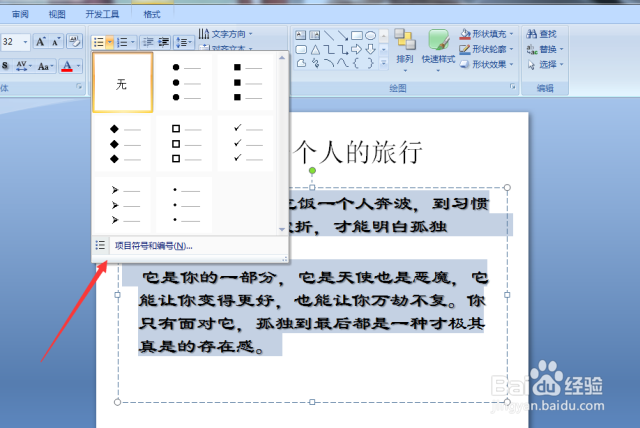The image size is (640, 428).
Task: Open the font size 32 combo box
Action: [x=15, y=42]
